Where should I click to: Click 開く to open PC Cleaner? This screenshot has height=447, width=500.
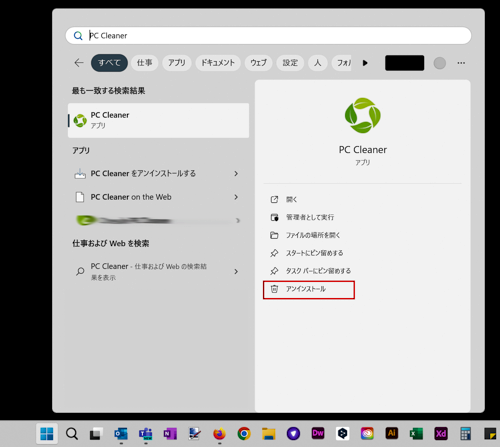pyautogui.click(x=291, y=199)
